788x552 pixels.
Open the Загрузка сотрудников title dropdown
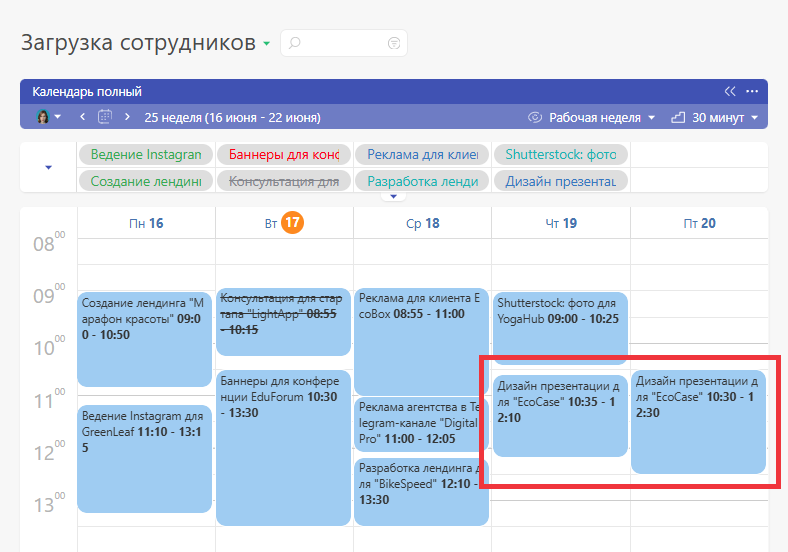point(266,44)
